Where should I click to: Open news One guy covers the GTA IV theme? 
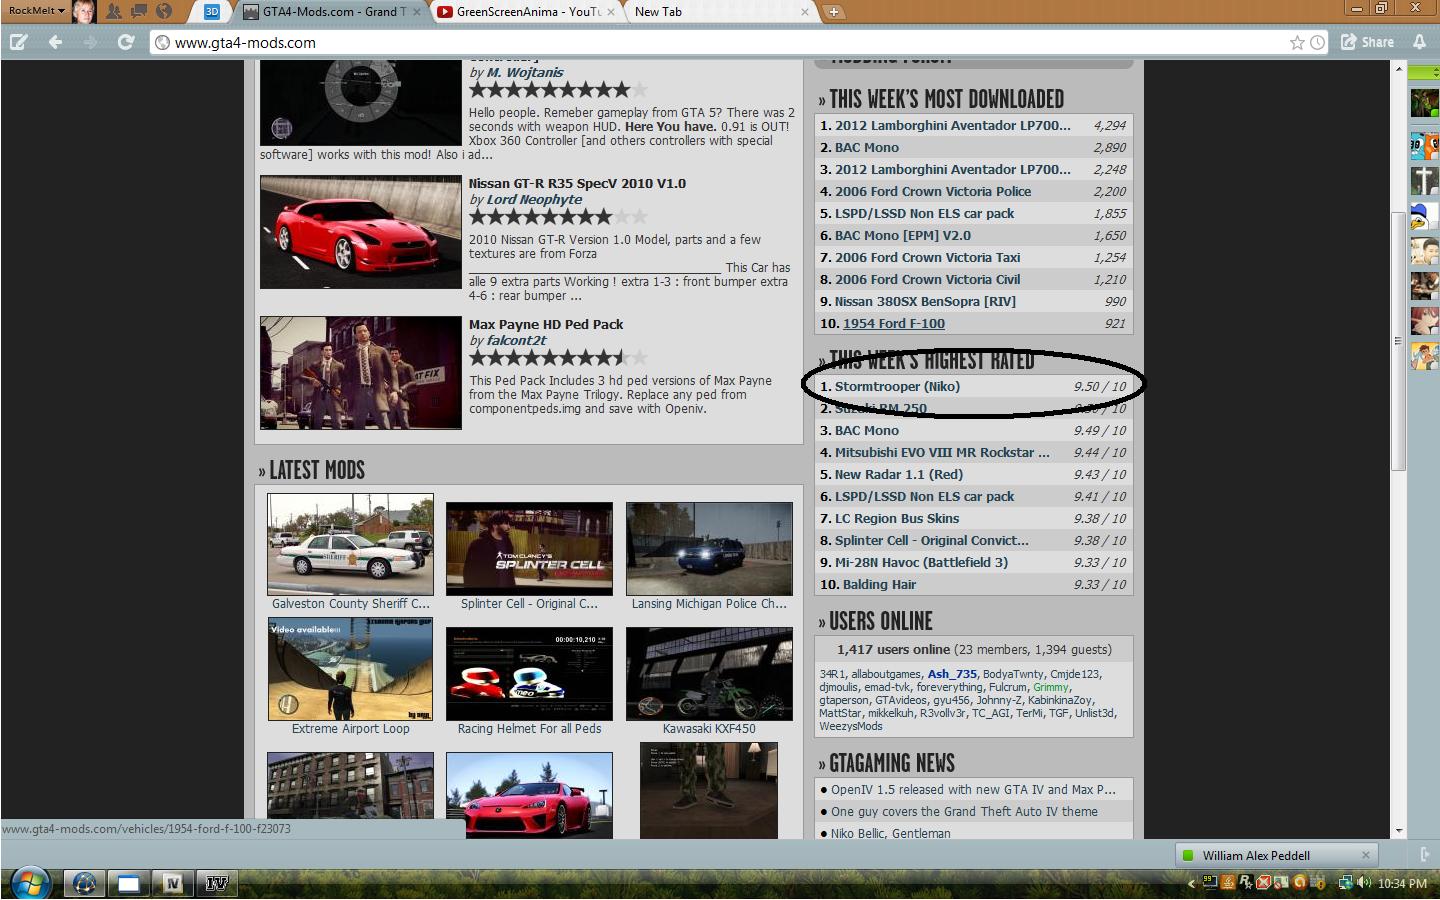[964, 811]
